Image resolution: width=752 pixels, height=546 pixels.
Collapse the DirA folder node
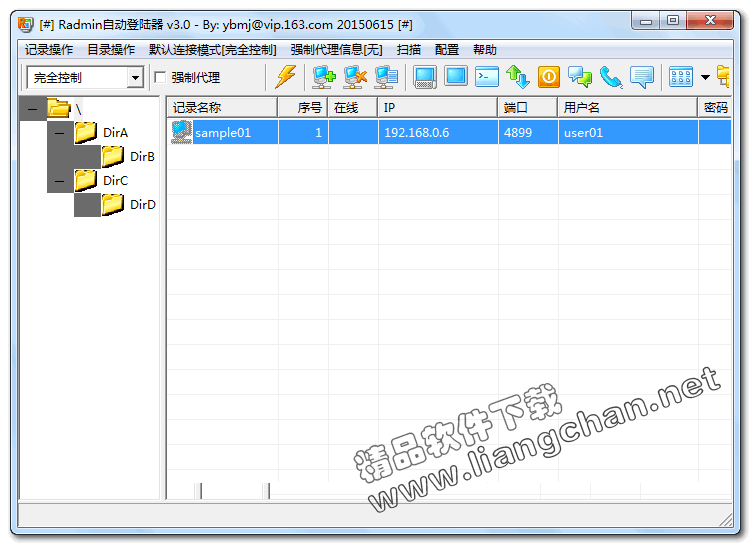pos(59,133)
